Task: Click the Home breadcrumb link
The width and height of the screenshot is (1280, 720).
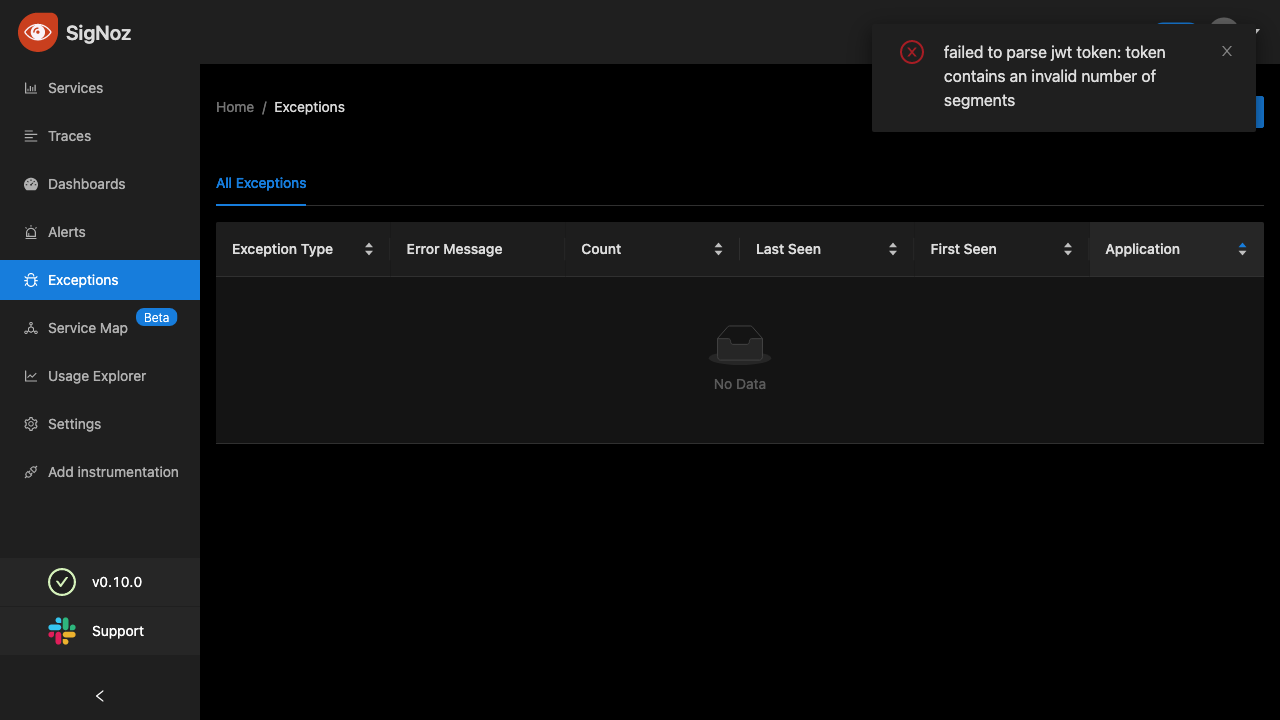Action: 235,107
